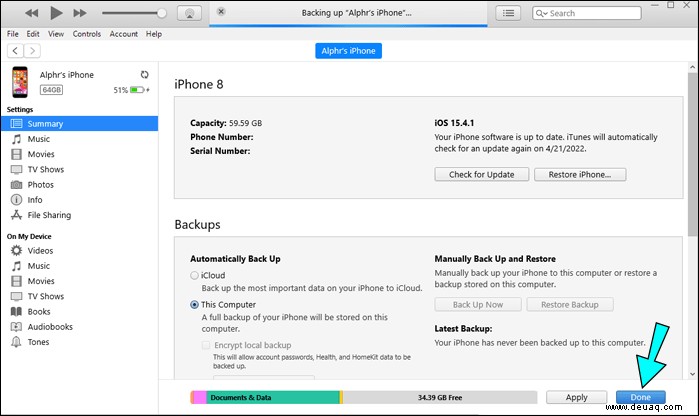Screen dimensions: 699x416
Task: Click the vertical scrollbar down arrow
Action: pyautogui.click(x=692, y=374)
